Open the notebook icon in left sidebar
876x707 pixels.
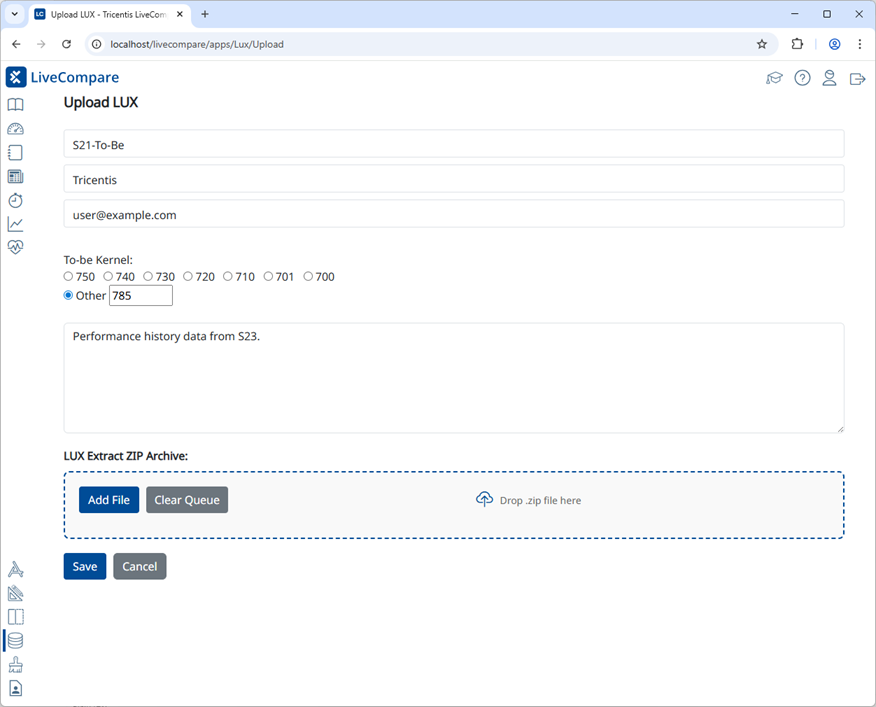pyautogui.click(x=15, y=152)
